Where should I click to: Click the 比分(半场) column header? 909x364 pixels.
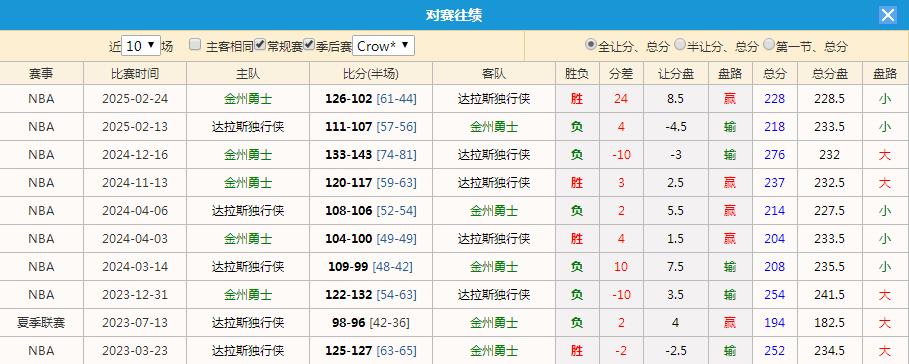click(371, 74)
